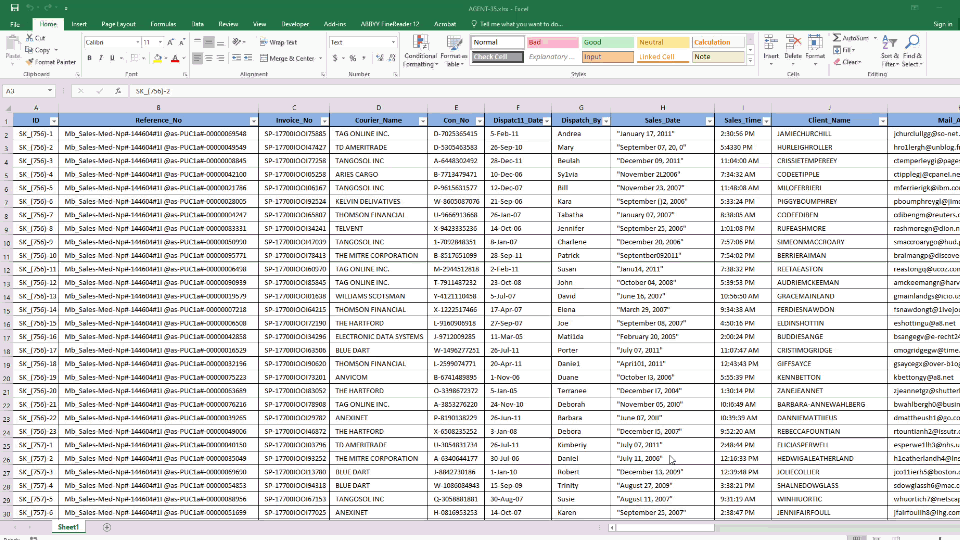Open the Sort & Filter icon
The width and height of the screenshot is (960, 540).
click(x=889, y=42)
